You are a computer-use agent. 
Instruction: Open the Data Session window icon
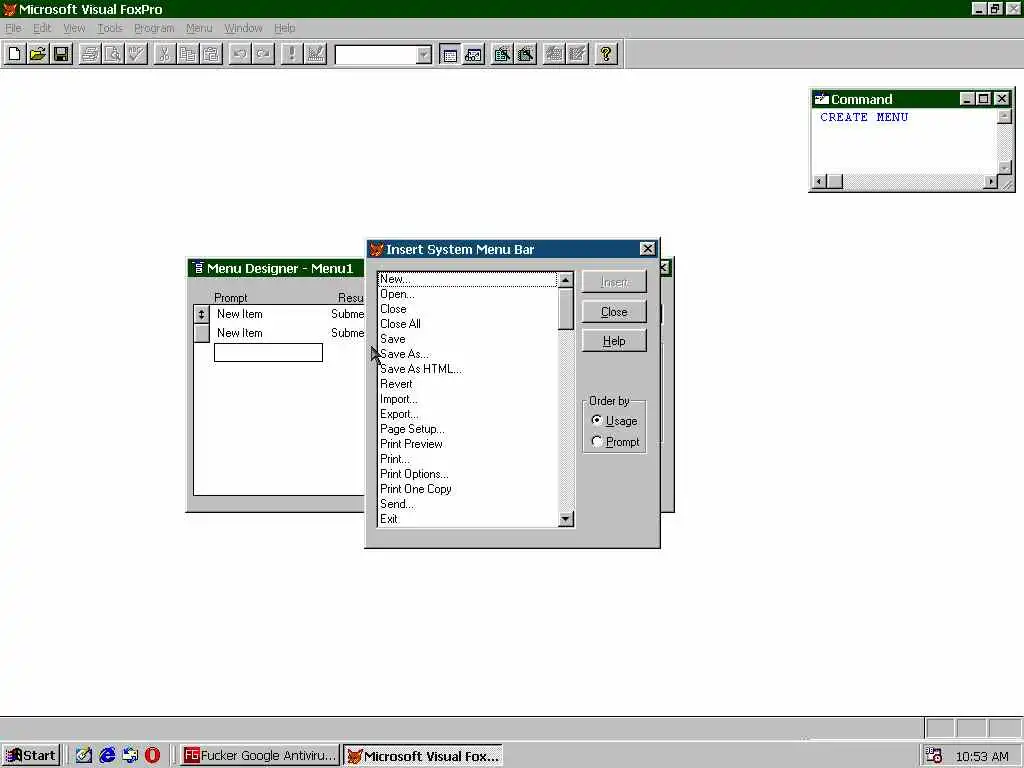[x=473, y=54]
